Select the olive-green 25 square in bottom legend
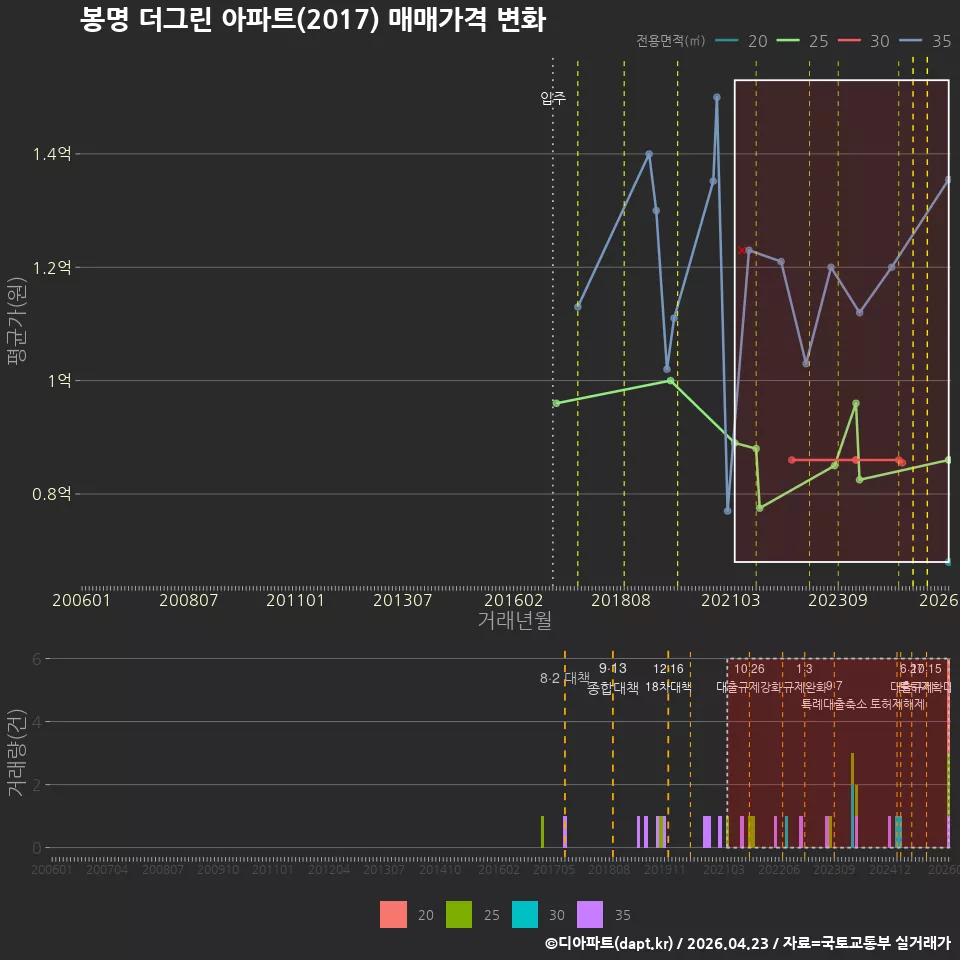The image size is (960, 960). (x=459, y=915)
